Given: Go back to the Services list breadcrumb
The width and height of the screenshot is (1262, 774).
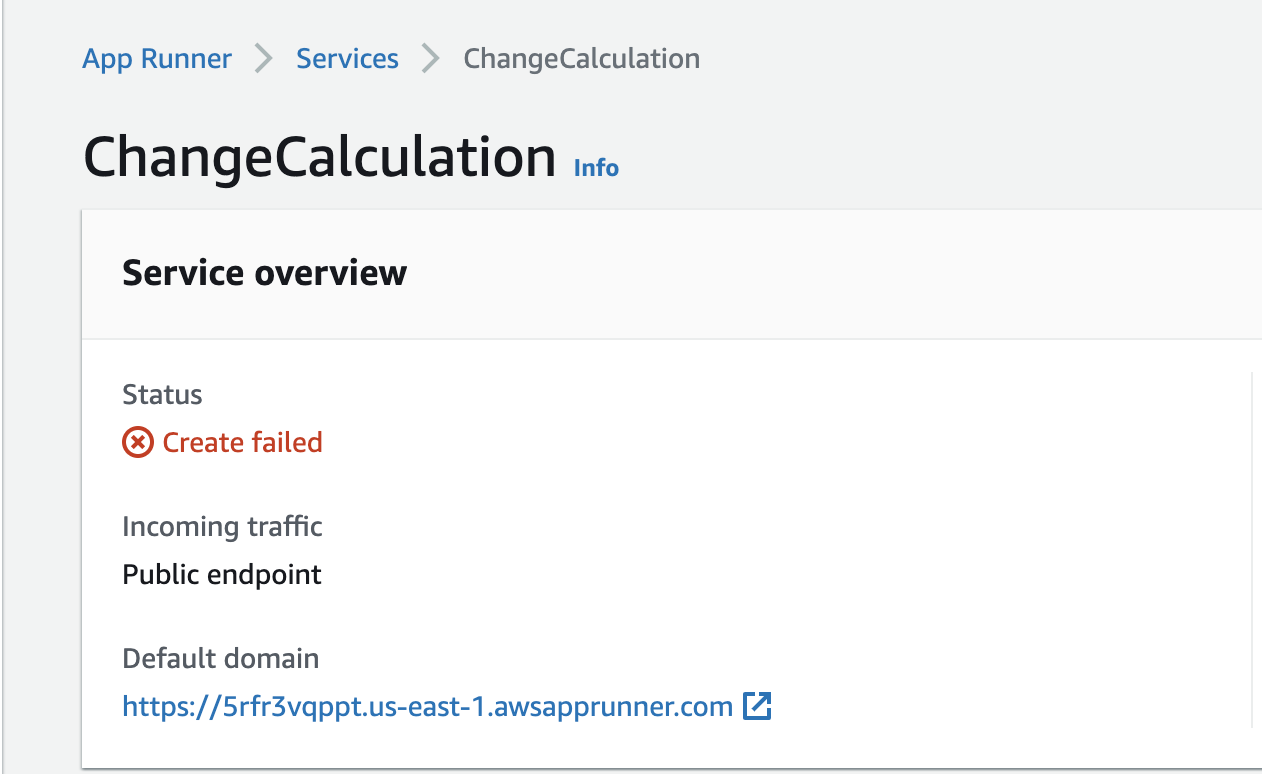Looking at the screenshot, I should (346, 58).
